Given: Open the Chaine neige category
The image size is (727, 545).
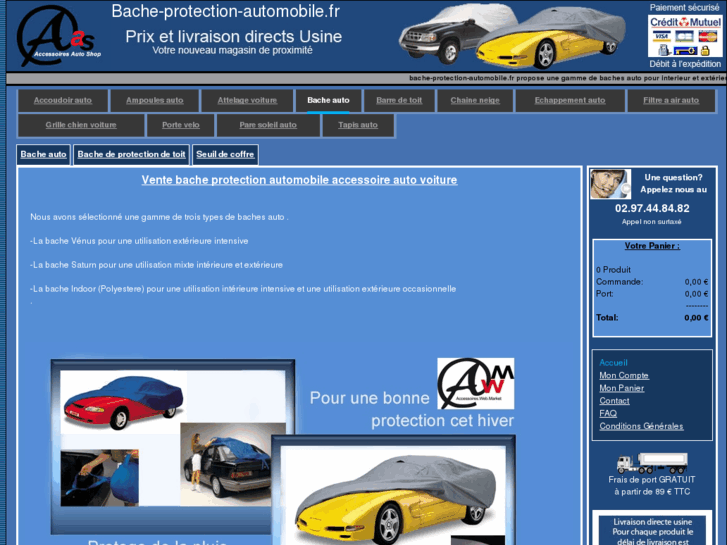Looking at the screenshot, I should [x=475, y=100].
